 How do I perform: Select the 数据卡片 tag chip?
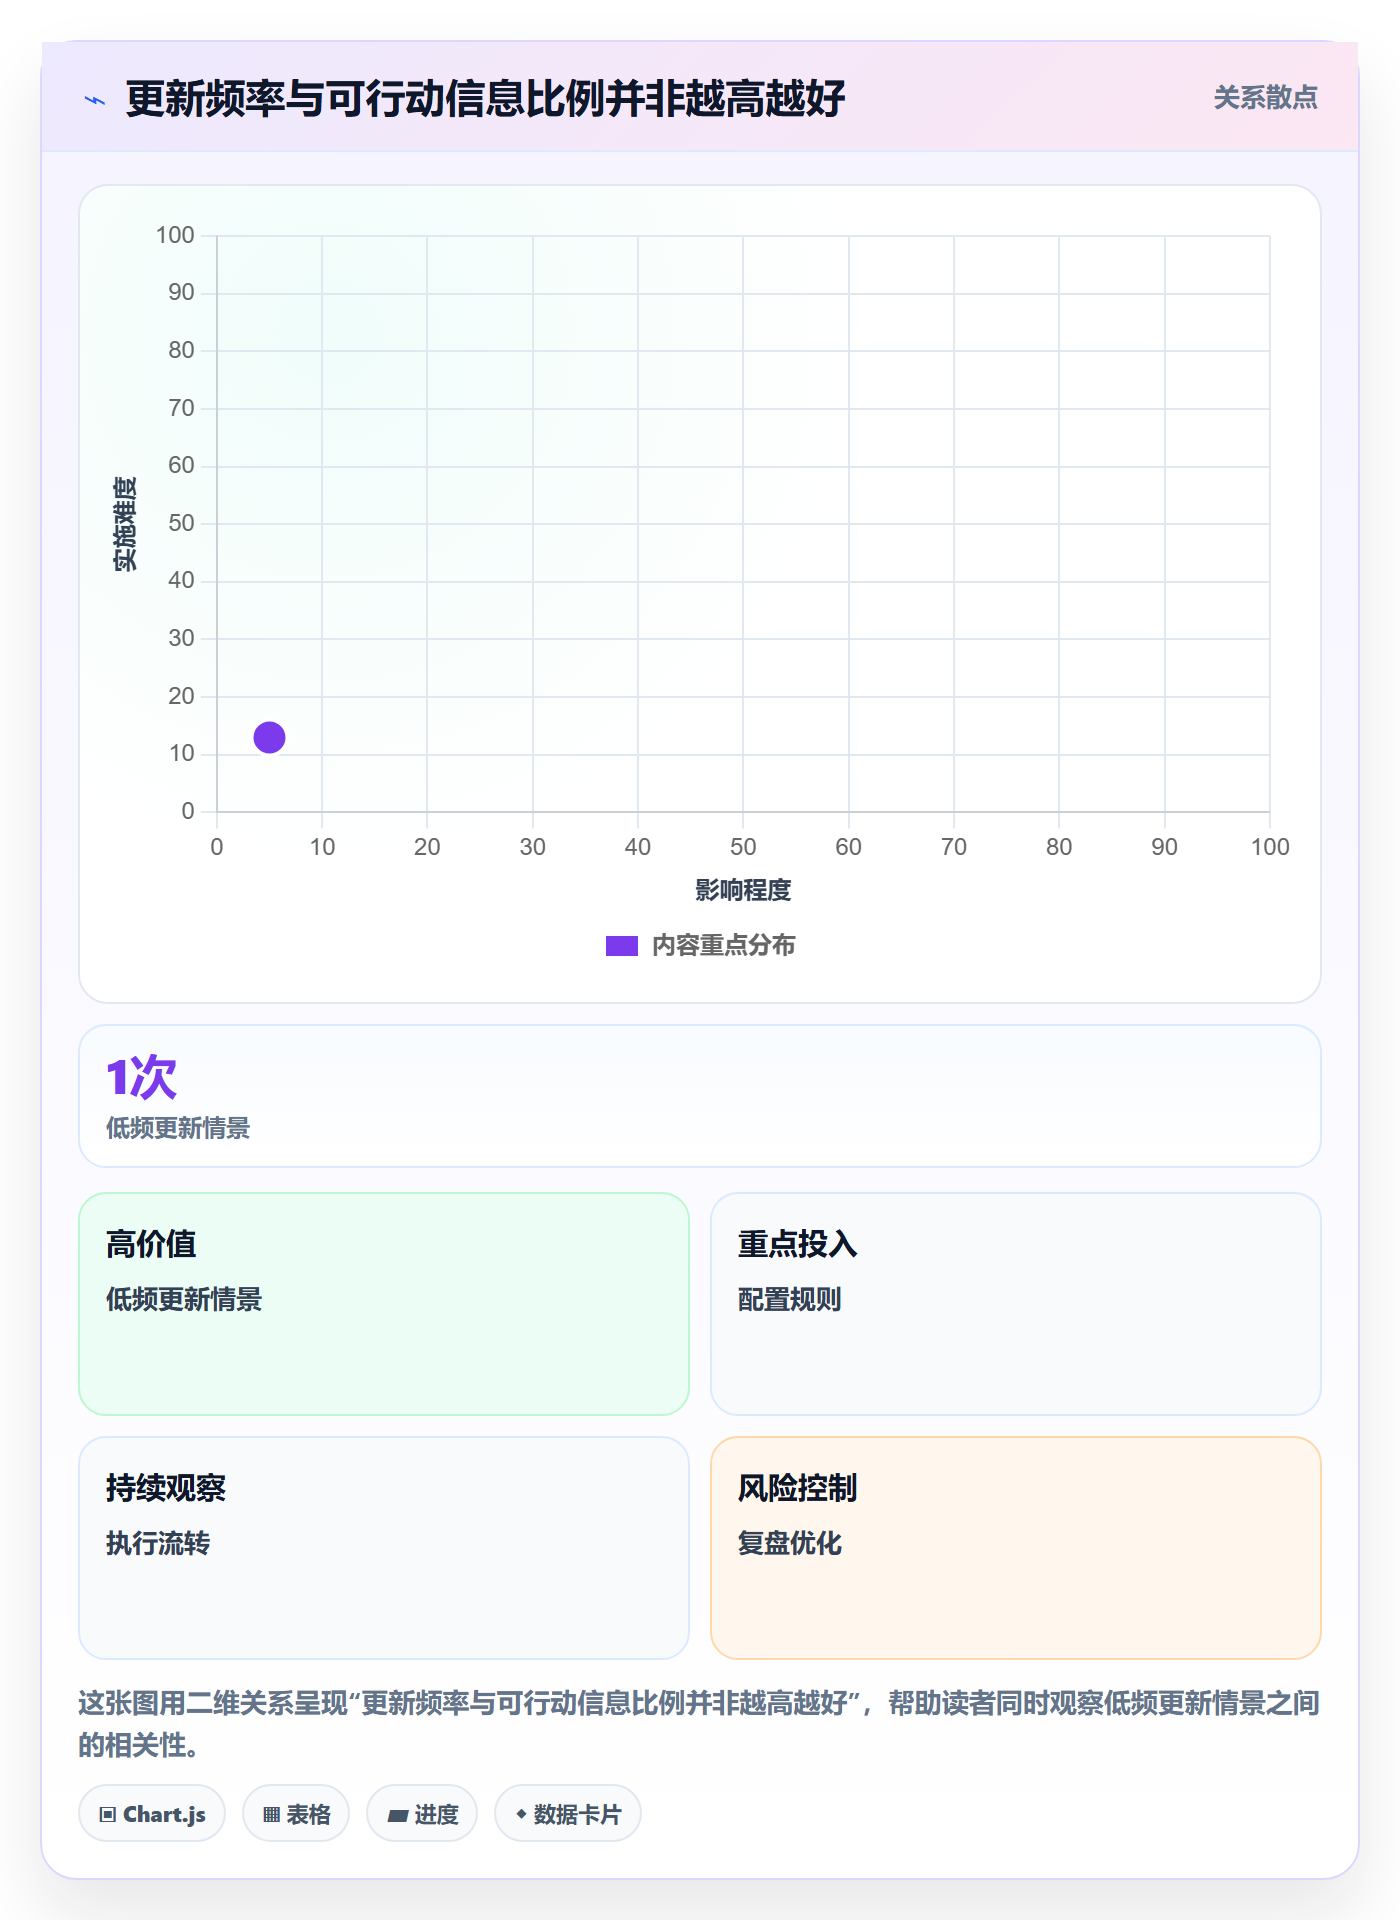(x=568, y=1814)
